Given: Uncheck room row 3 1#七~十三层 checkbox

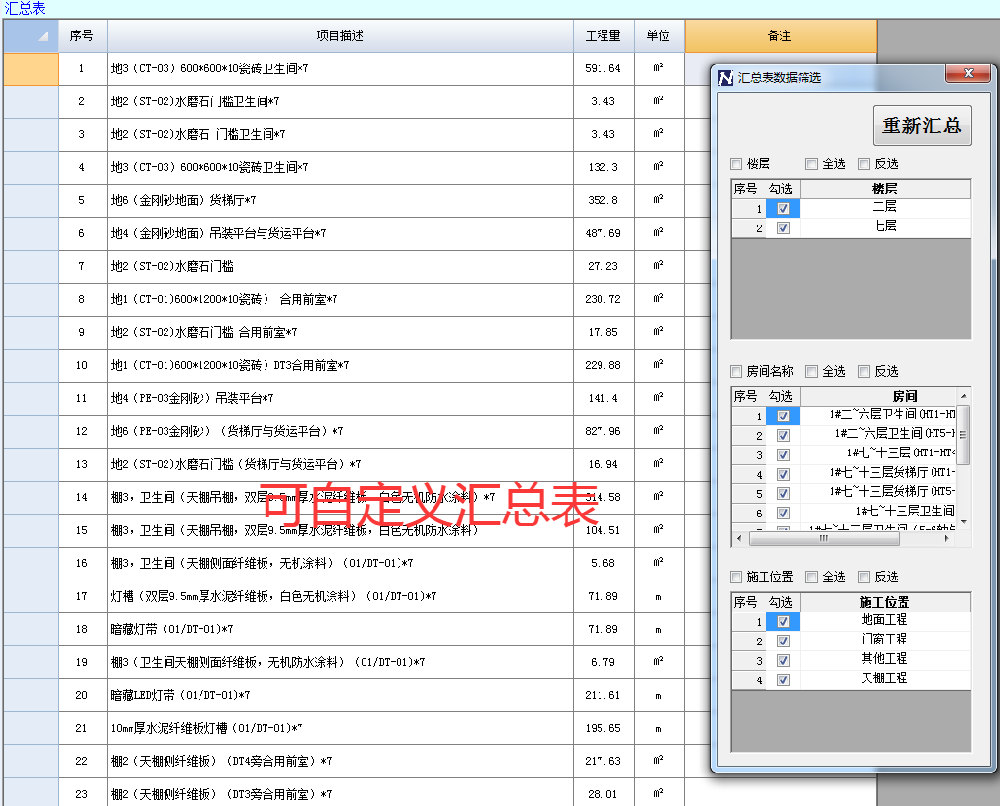Looking at the screenshot, I should [x=783, y=455].
